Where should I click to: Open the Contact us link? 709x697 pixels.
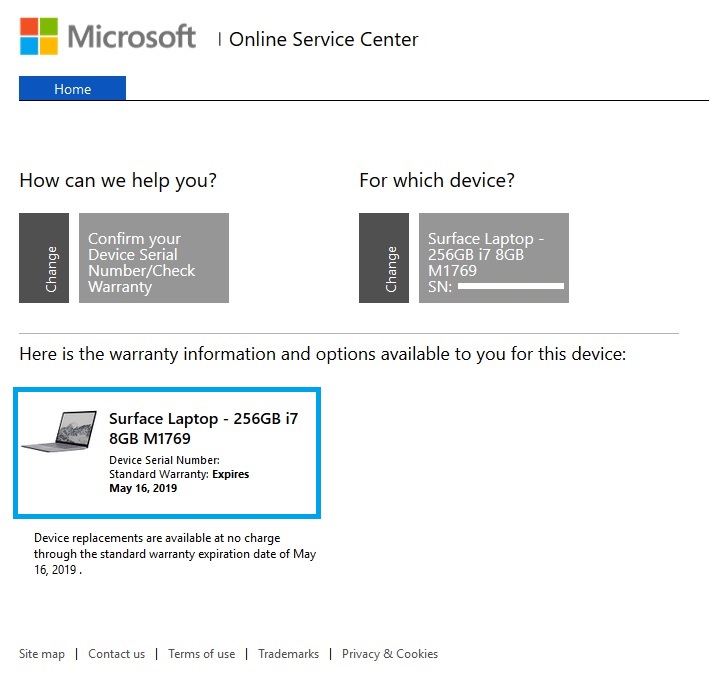117,654
